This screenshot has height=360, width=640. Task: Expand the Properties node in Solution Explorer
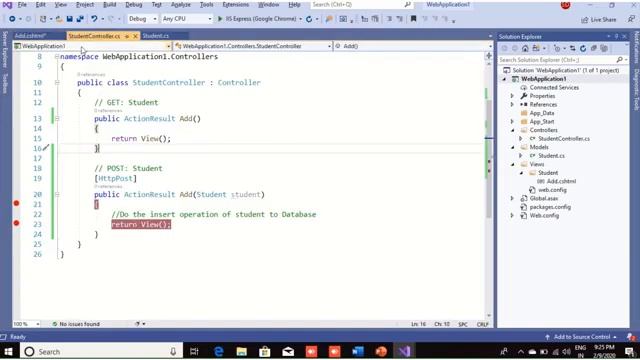[513, 96]
